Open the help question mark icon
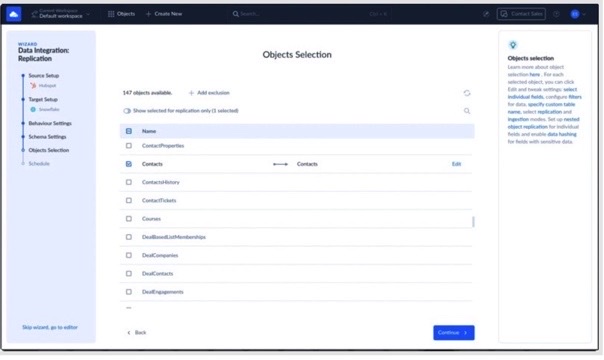 (x=556, y=14)
